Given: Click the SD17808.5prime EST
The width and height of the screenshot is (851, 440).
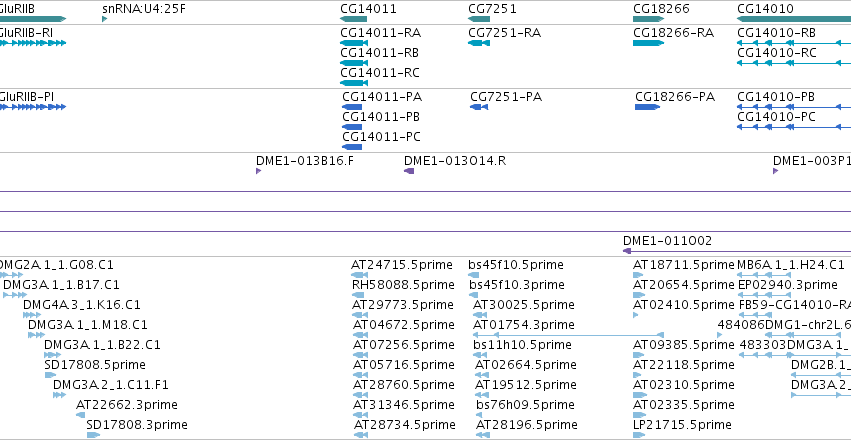Looking at the screenshot, I should click(x=50, y=375).
